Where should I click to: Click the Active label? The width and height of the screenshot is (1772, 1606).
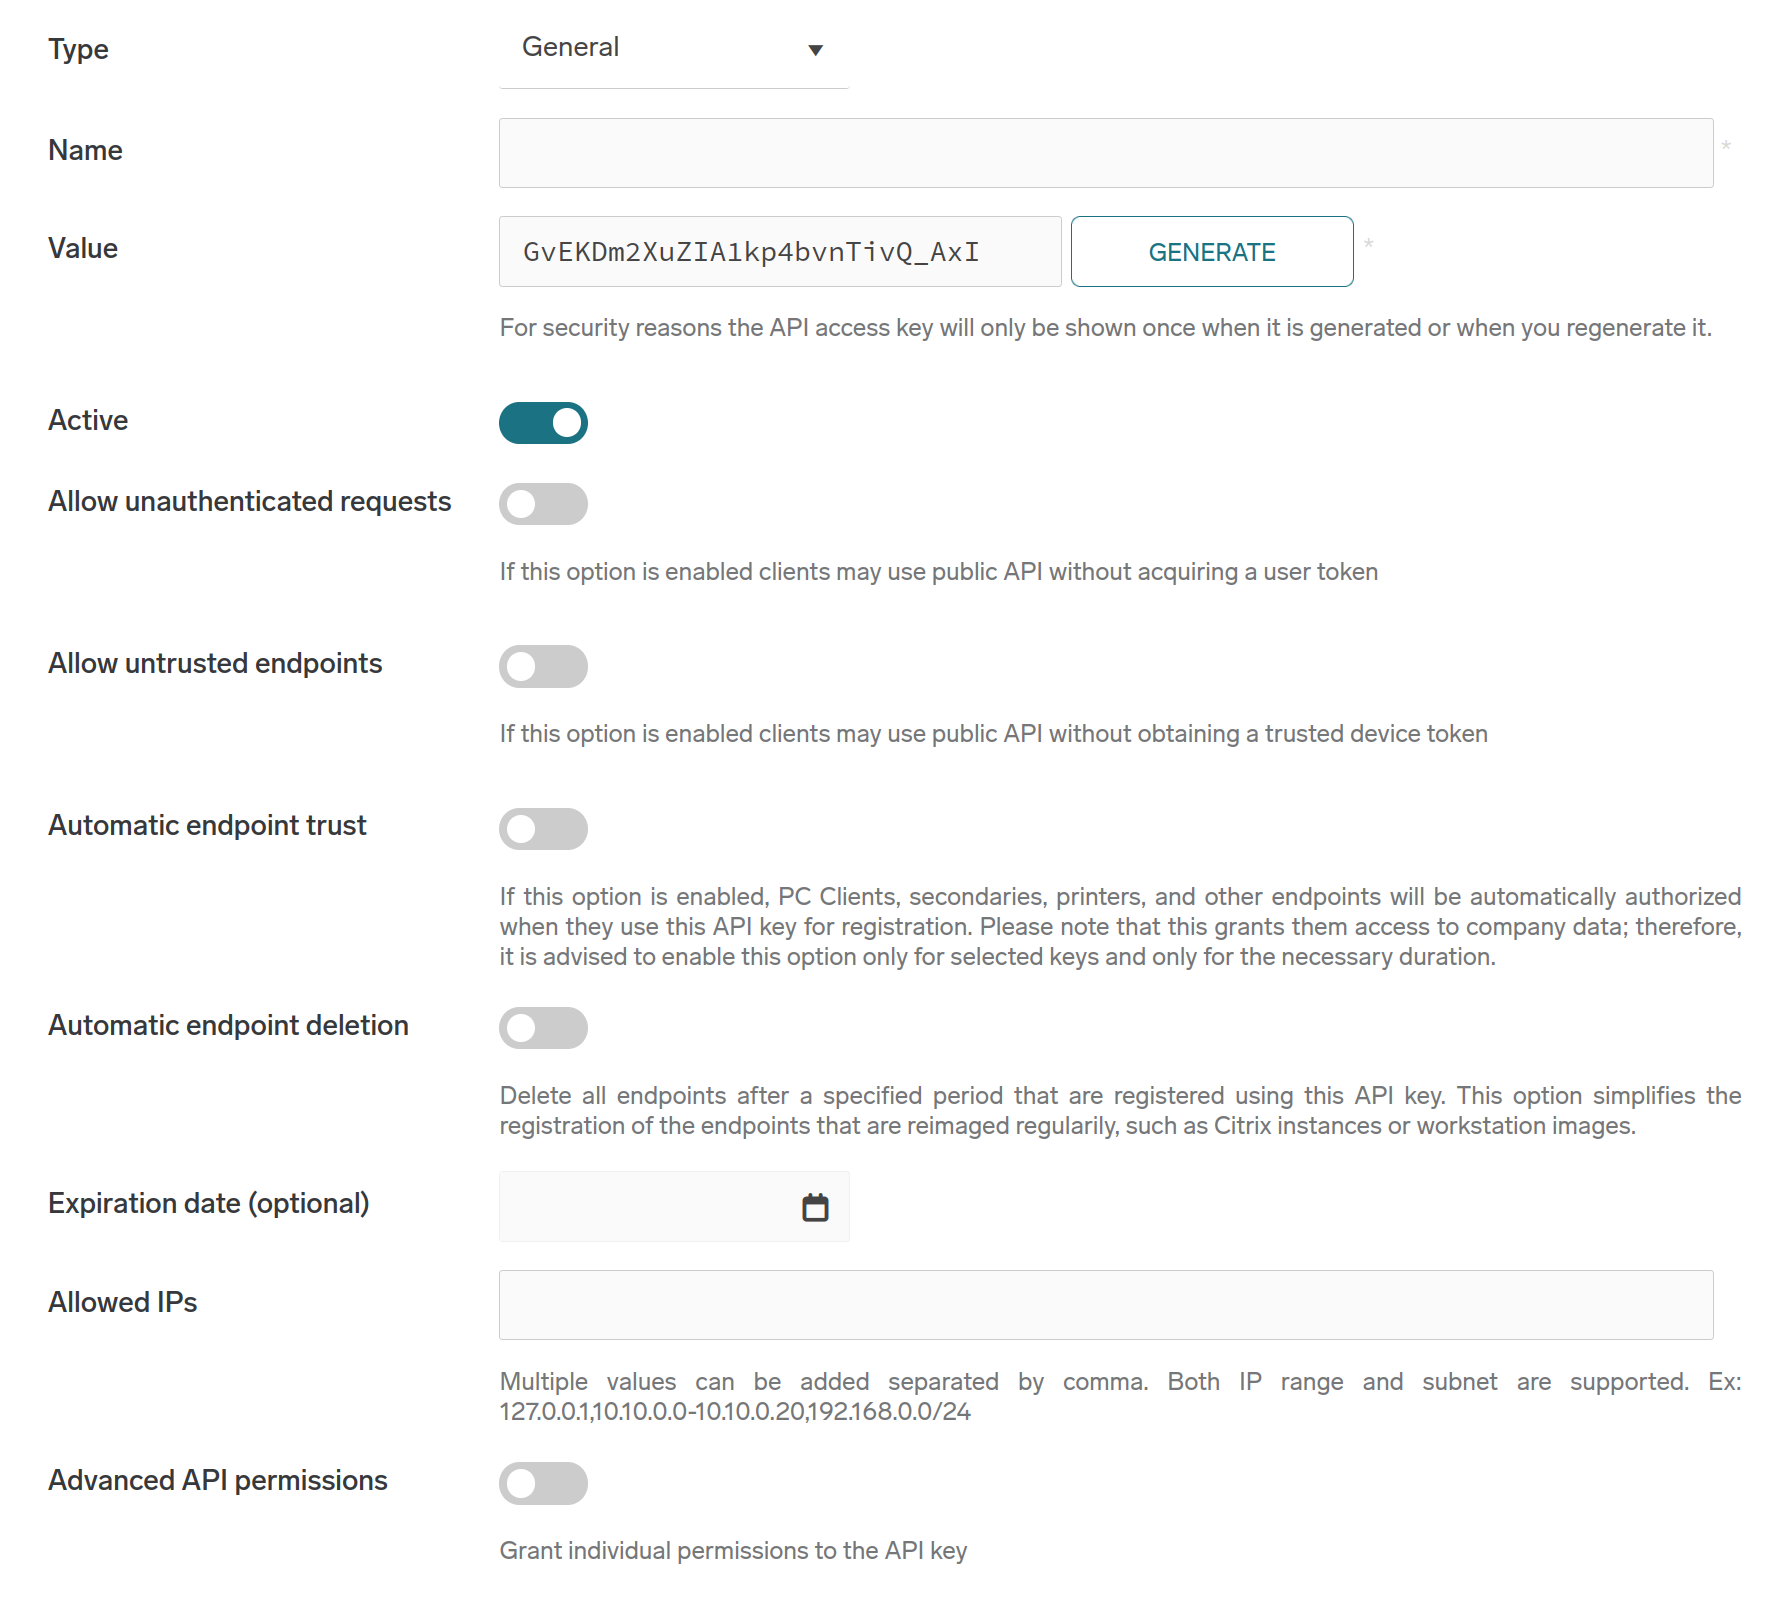point(87,420)
